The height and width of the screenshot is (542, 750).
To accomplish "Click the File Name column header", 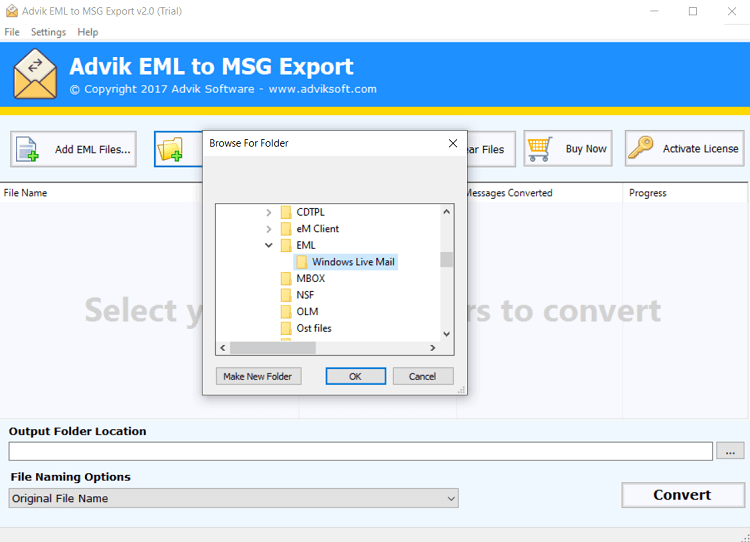I will pyautogui.click(x=25, y=193).
